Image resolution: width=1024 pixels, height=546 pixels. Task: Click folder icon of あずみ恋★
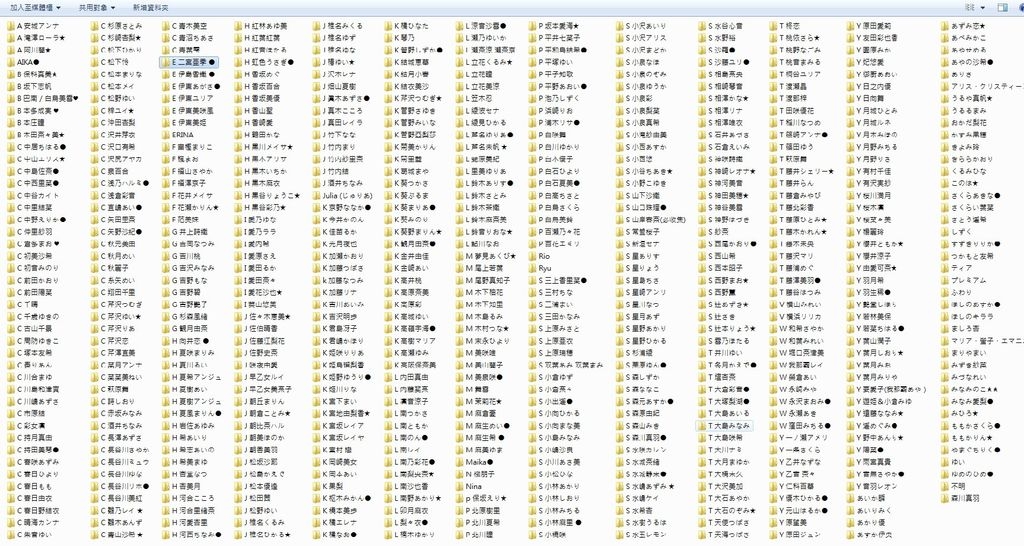point(944,26)
